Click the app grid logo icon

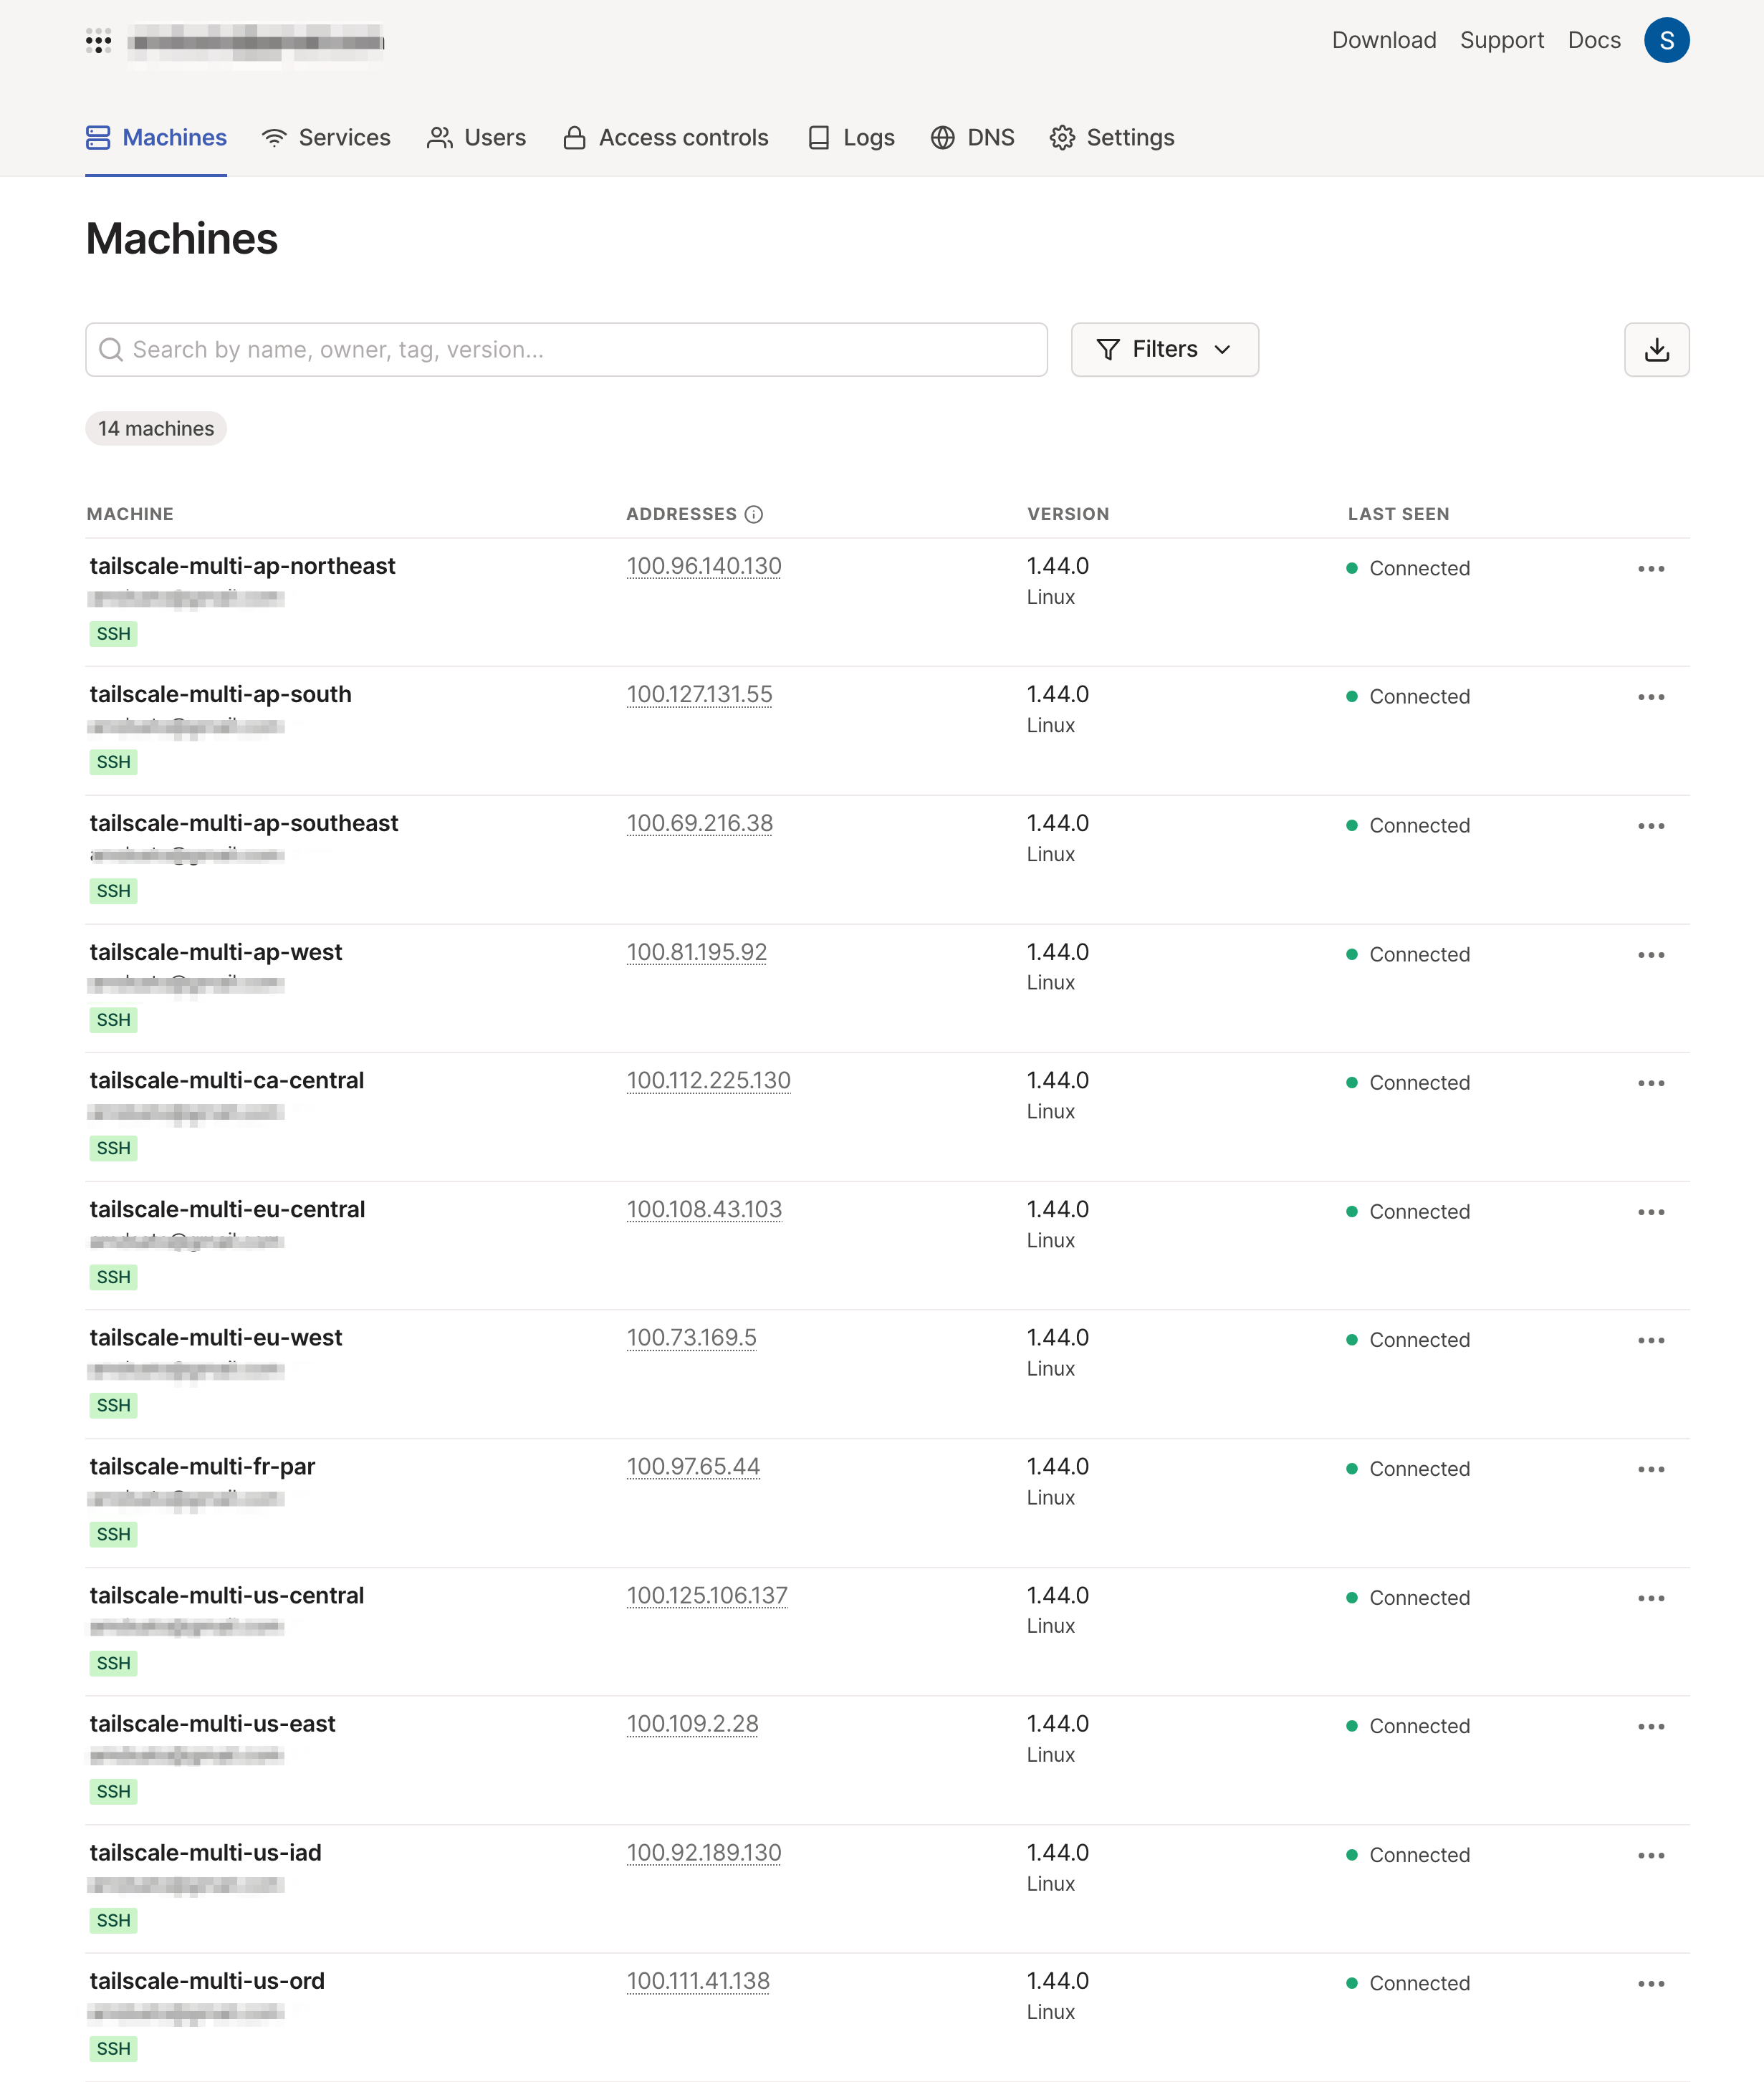pos(98,41)
